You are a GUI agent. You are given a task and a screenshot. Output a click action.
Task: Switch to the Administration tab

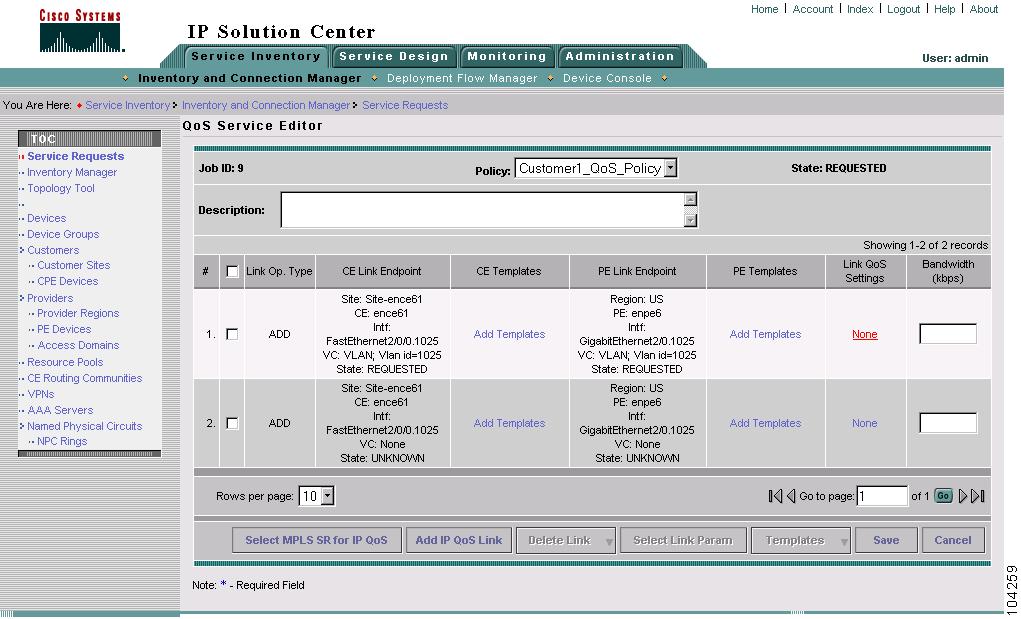(620, 57)
